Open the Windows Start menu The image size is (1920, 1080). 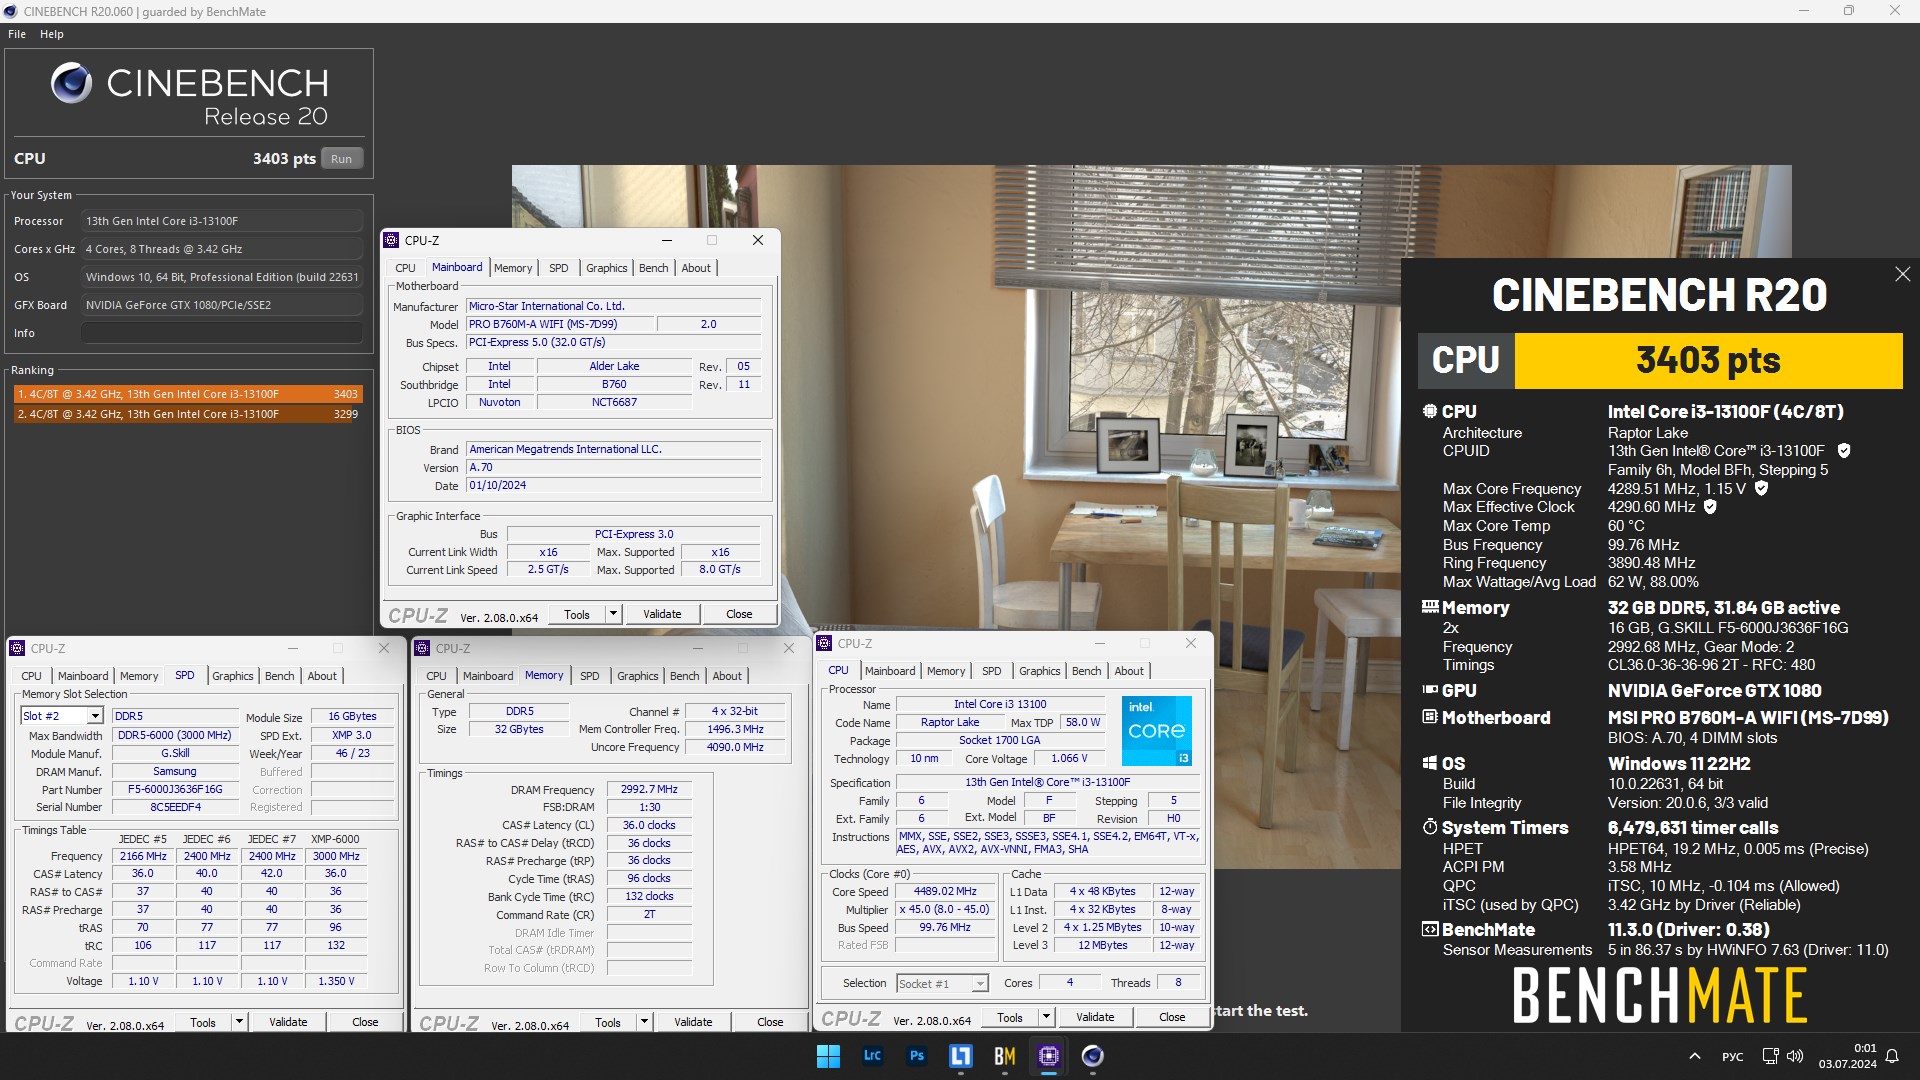(828, 1056)
